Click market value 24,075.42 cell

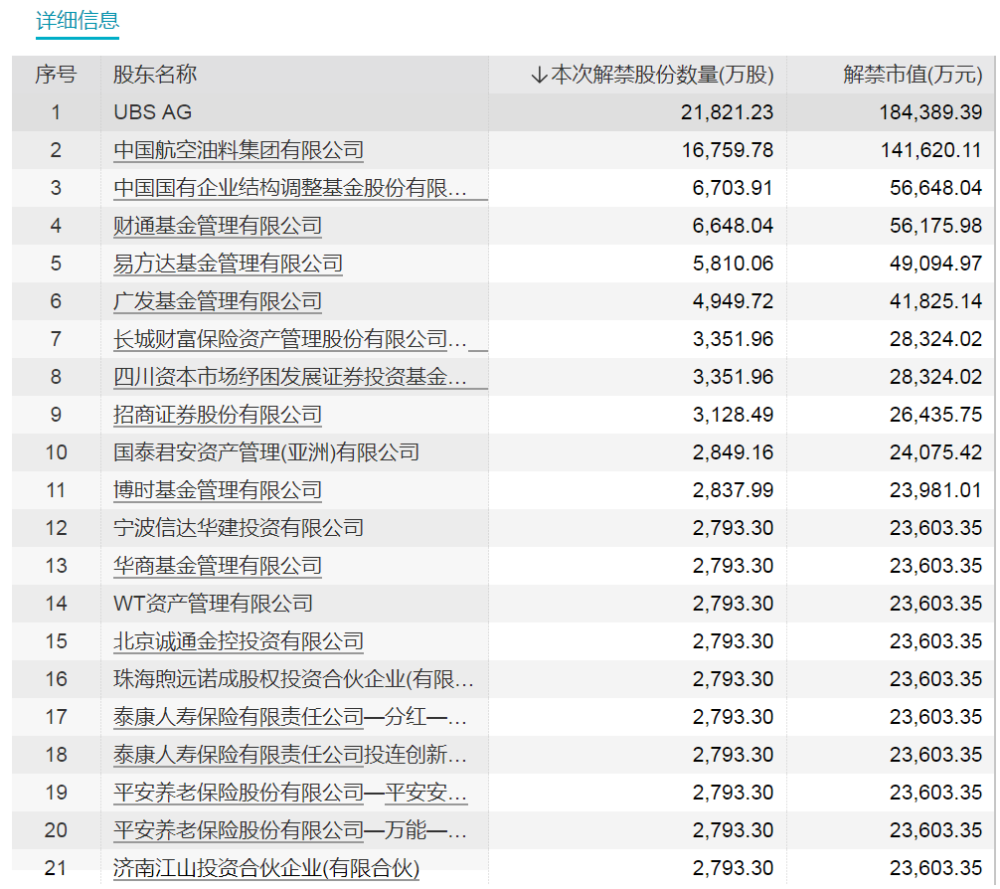tap(936, 453)
